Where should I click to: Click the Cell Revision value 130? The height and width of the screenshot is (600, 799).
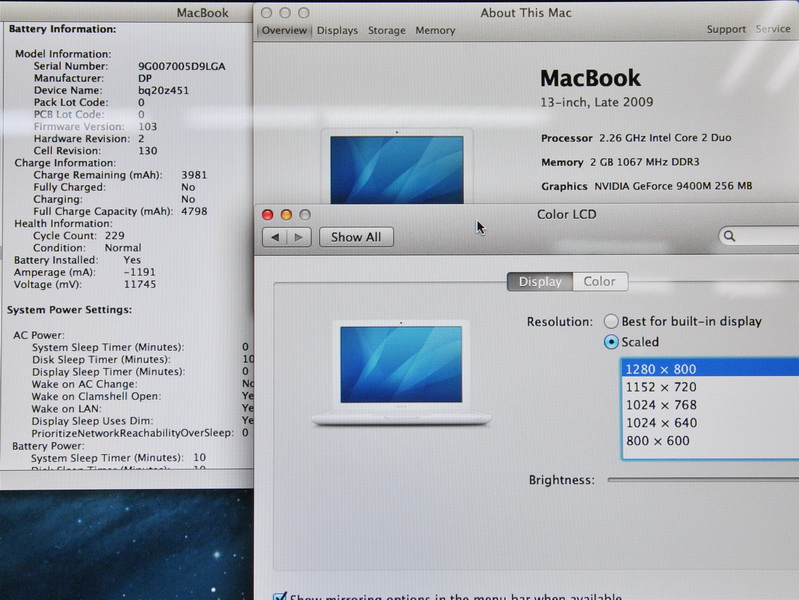point(147,151)
